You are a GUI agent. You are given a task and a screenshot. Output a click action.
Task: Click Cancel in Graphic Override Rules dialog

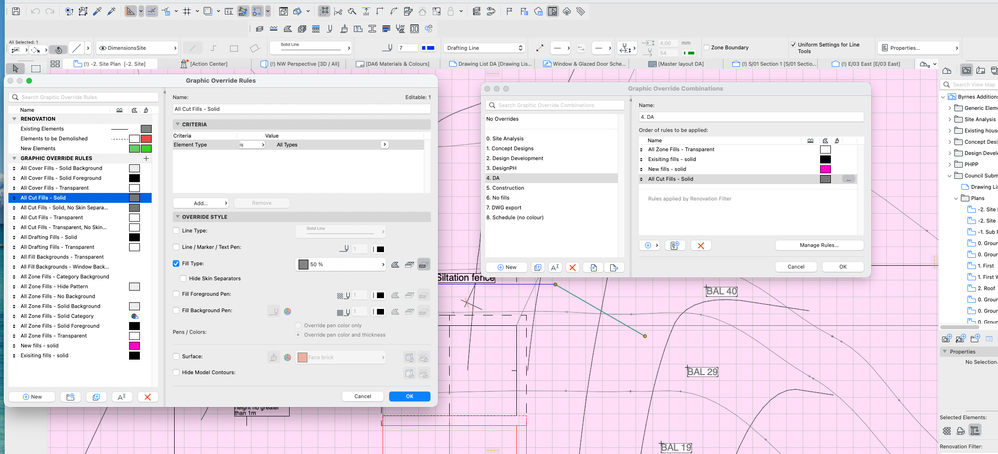point(363,396)
